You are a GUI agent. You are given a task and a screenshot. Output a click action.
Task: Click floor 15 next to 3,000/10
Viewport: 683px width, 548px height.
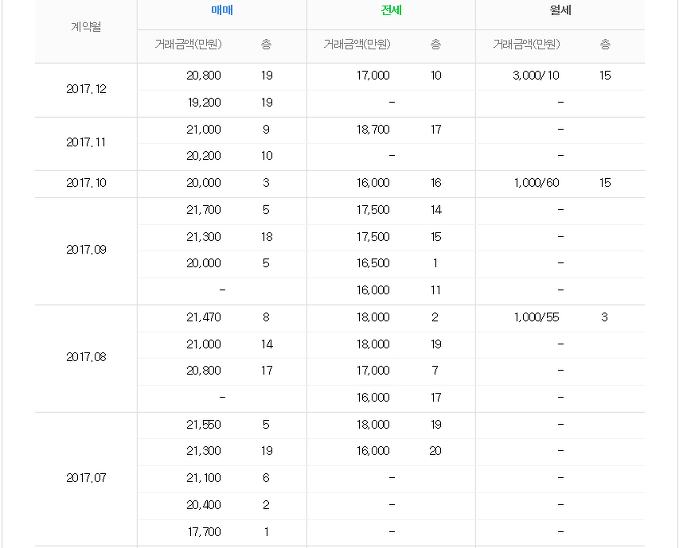605,76
